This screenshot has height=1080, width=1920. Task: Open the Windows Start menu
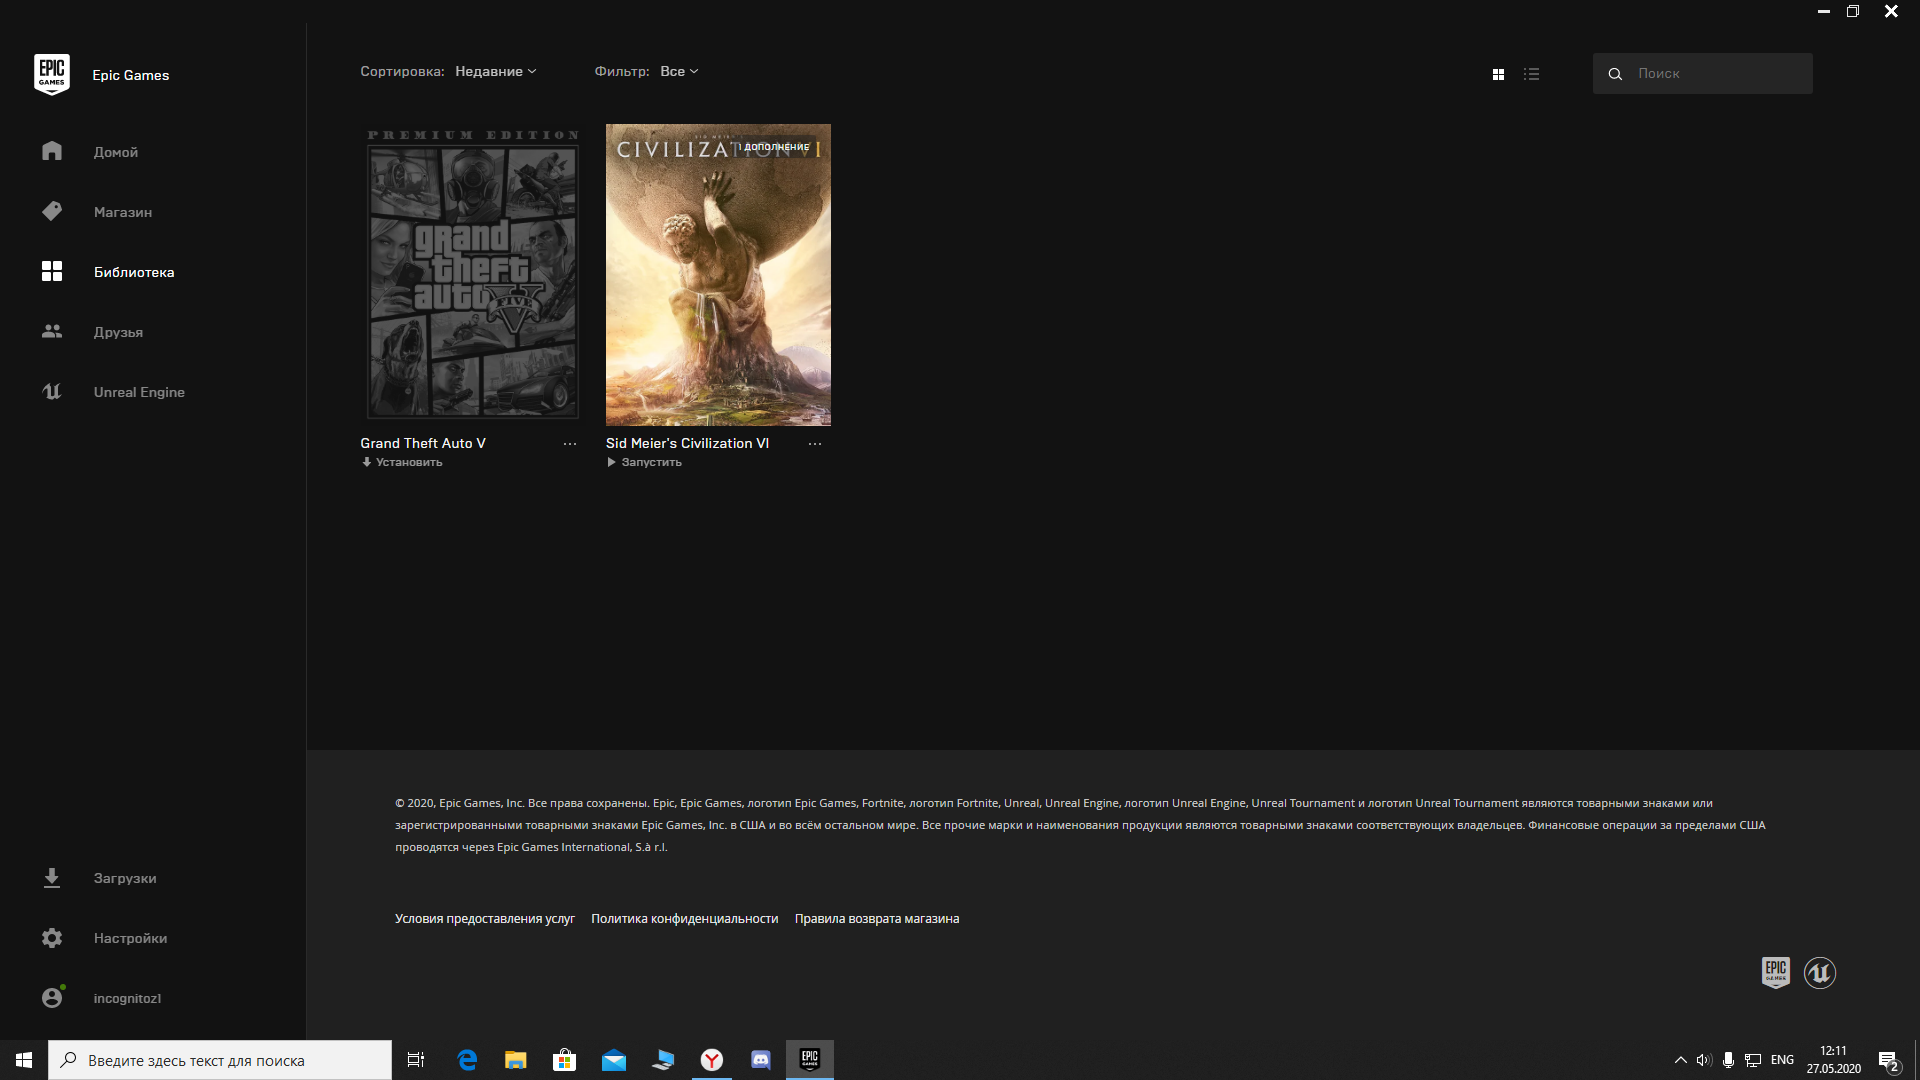point(24,1060)
